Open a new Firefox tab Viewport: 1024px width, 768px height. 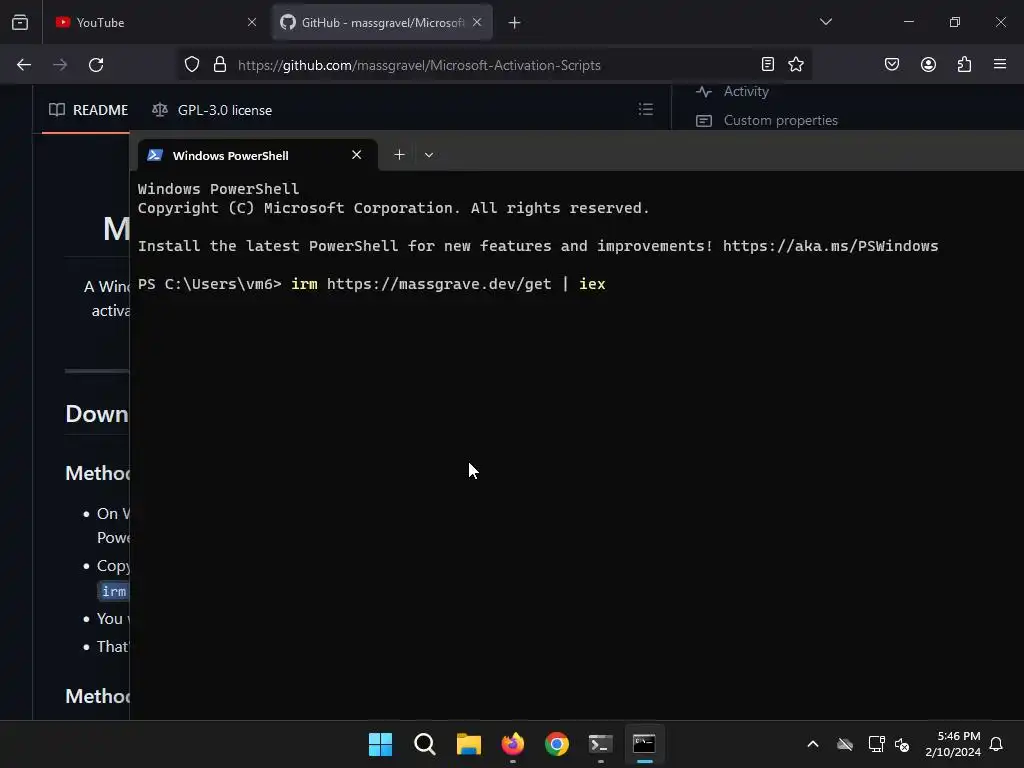click(x=515, y=23)
